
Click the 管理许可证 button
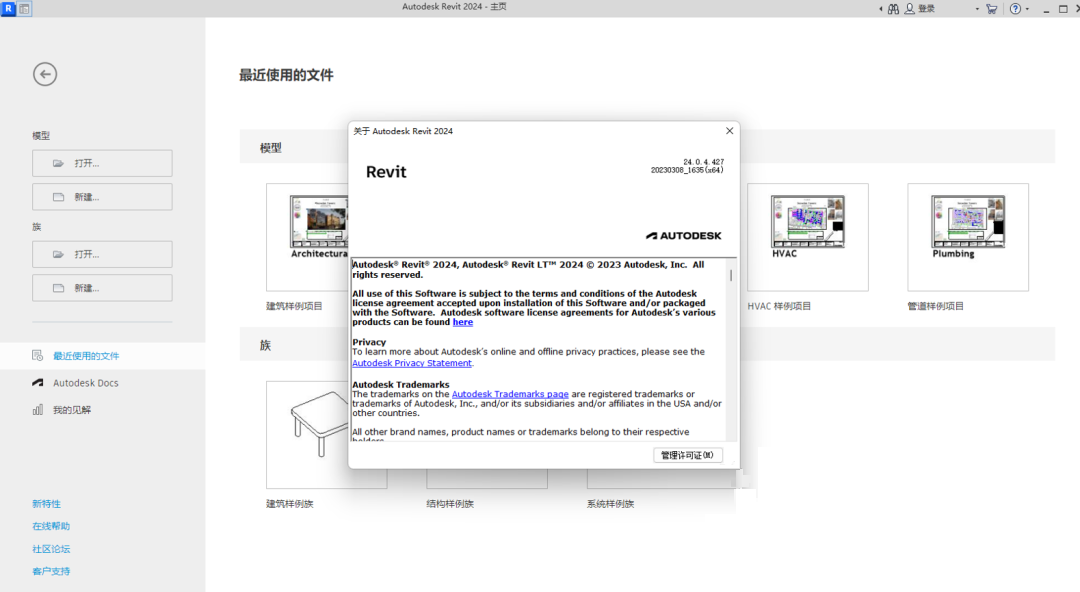tap(688, 454)
